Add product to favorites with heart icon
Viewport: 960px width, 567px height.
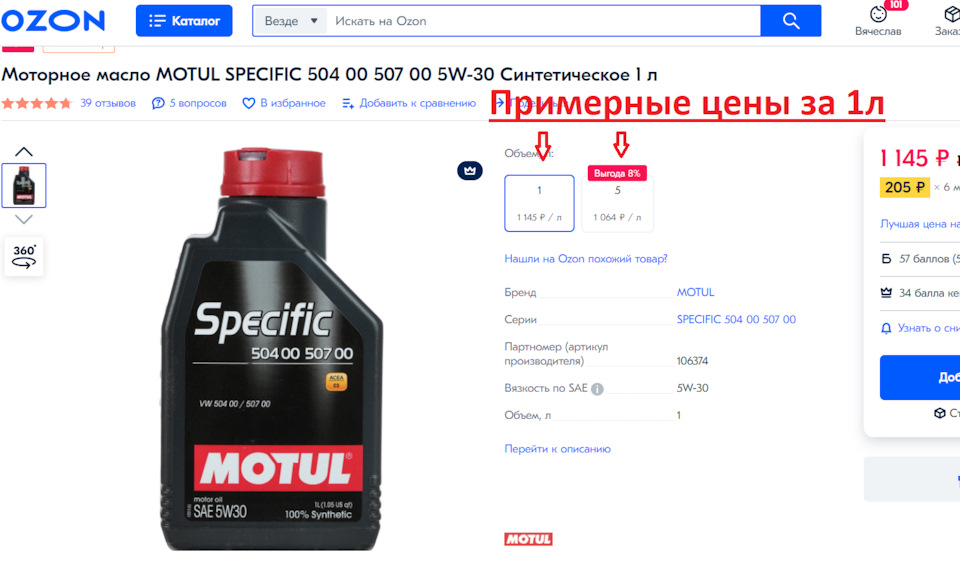pos(249,103)
